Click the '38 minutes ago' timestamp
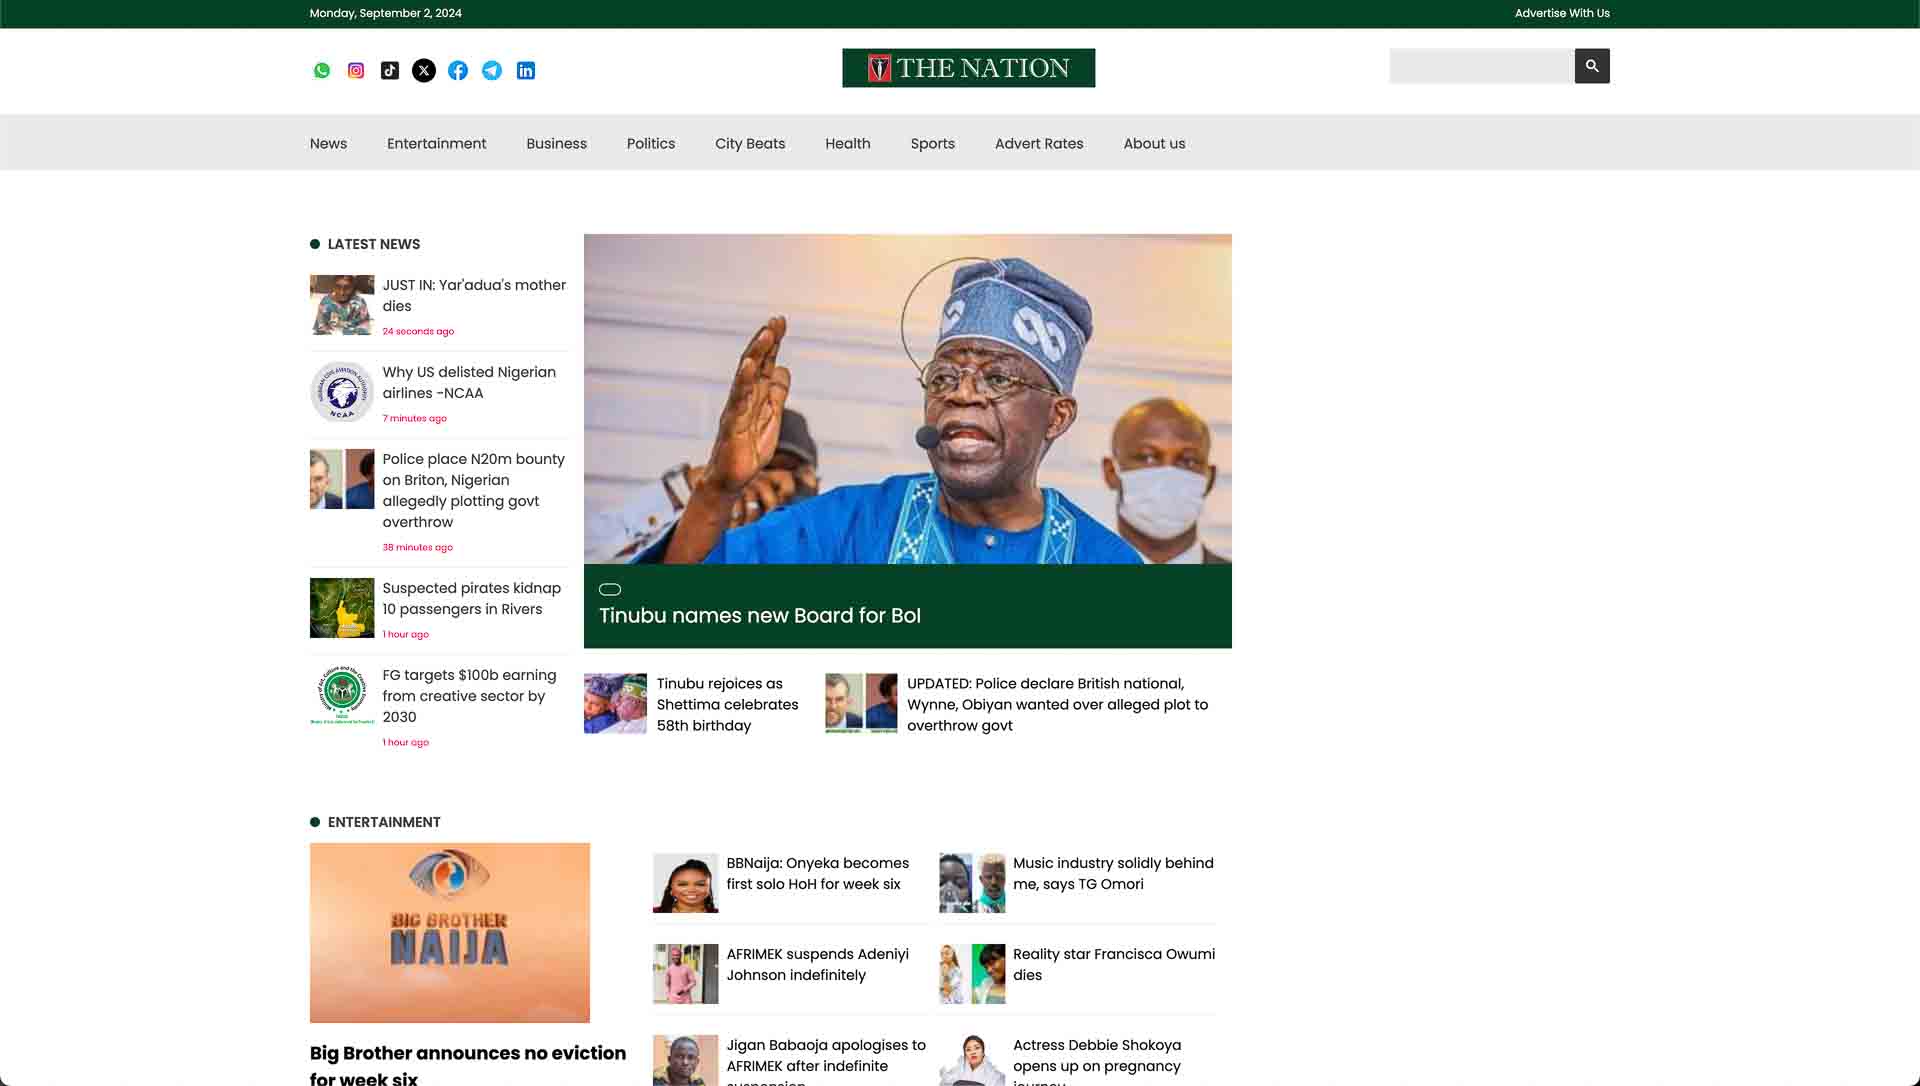 418,547
